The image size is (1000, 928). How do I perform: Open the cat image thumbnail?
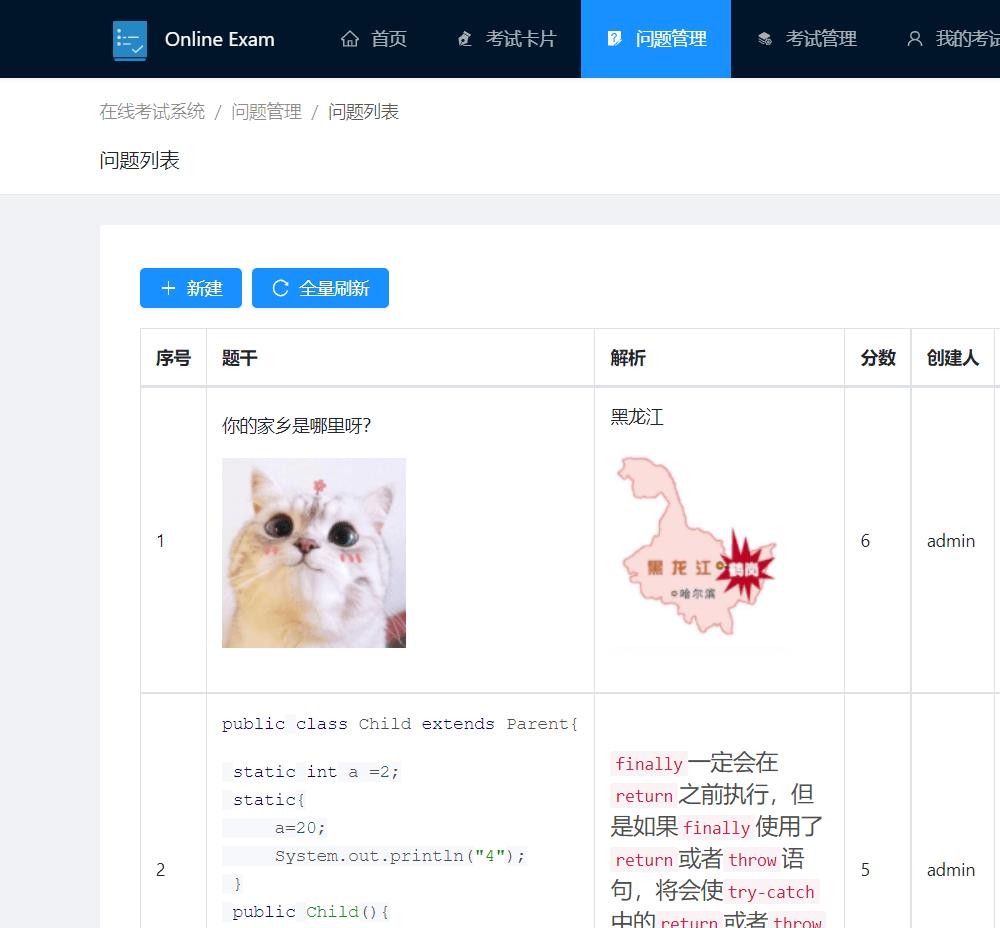(314, 553)
